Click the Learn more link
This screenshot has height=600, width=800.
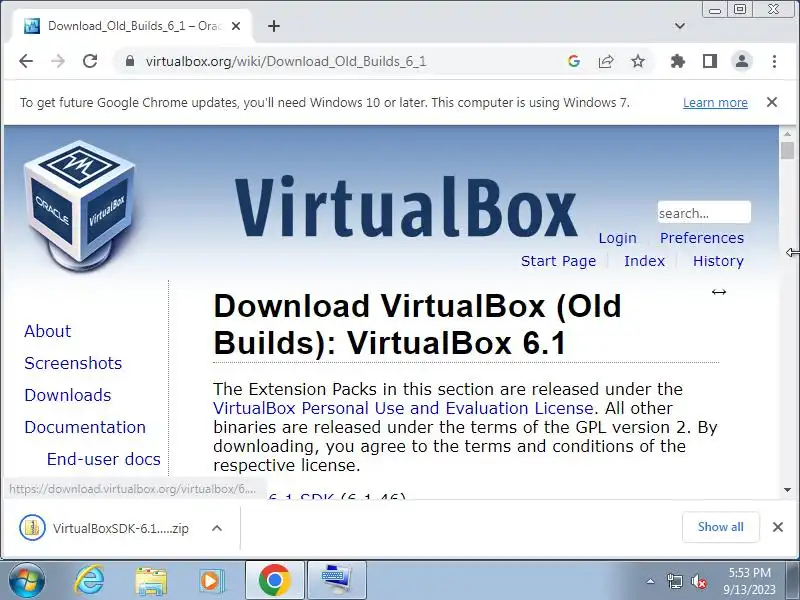(715, 103)
